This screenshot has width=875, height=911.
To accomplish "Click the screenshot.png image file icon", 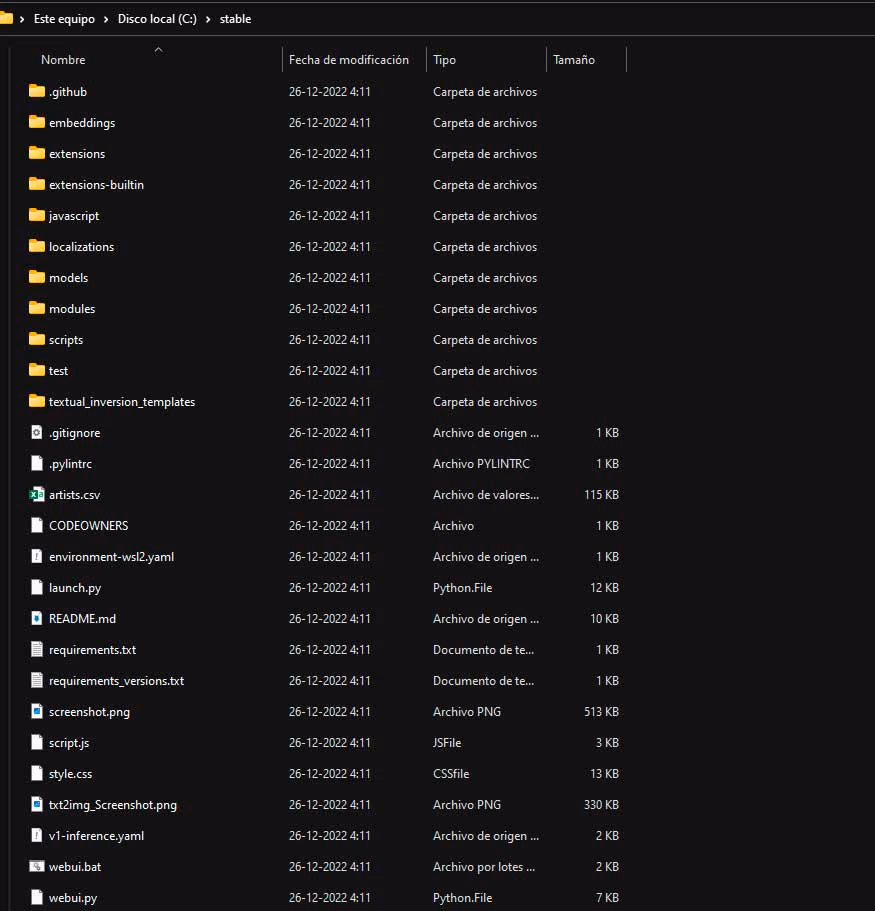I will click(x=37, y=711).
